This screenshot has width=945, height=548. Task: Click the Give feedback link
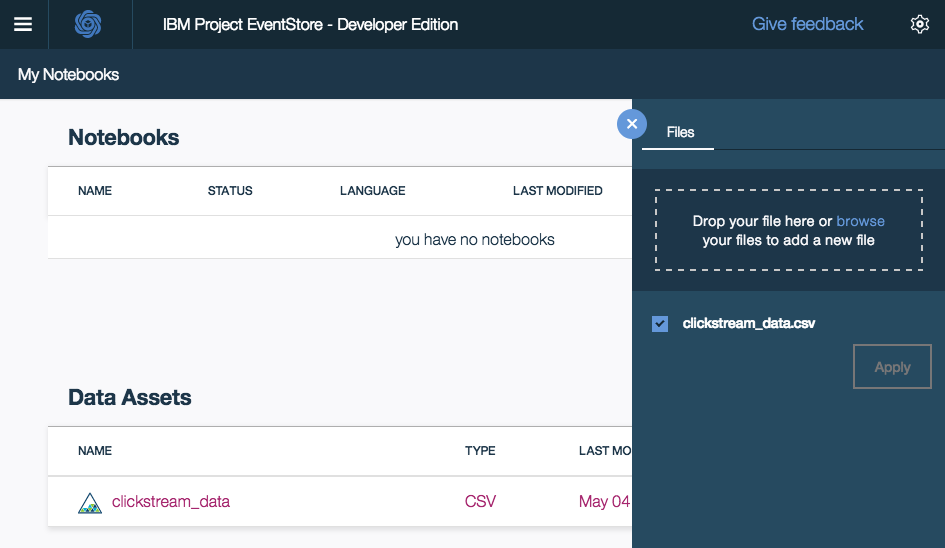(x=807, y=24)
